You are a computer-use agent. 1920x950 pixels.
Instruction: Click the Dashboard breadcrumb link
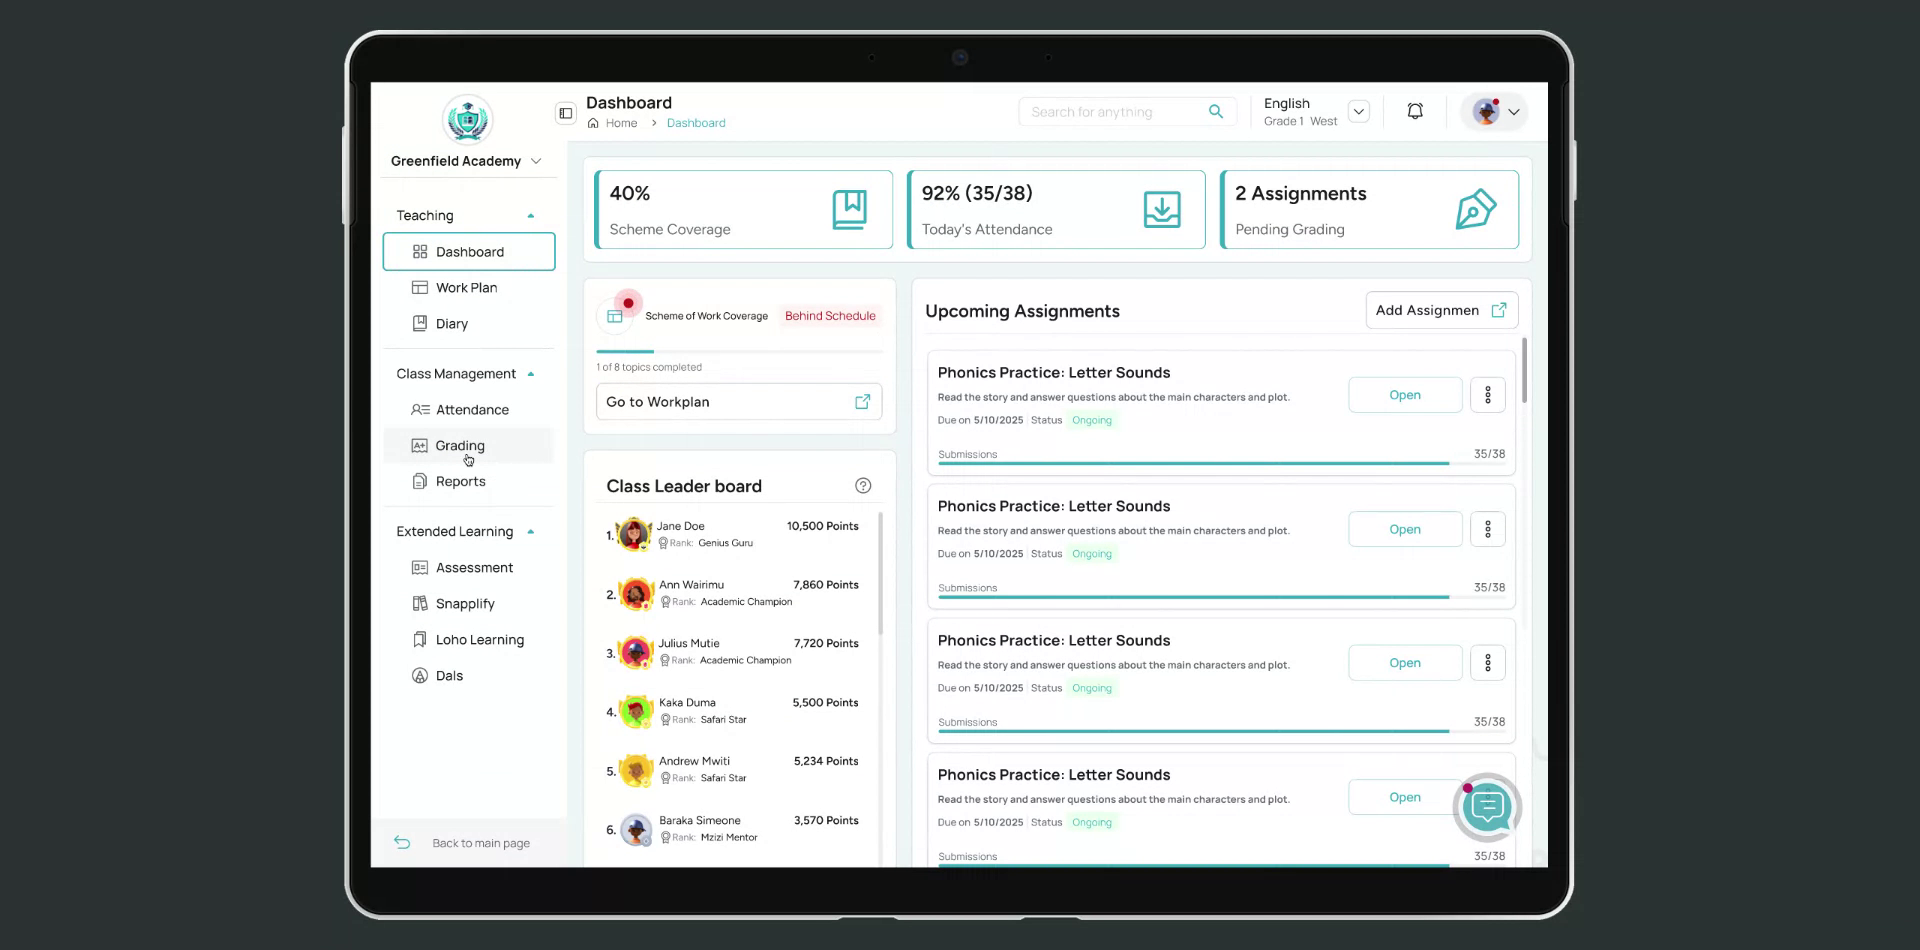click(x=696, y=122)
